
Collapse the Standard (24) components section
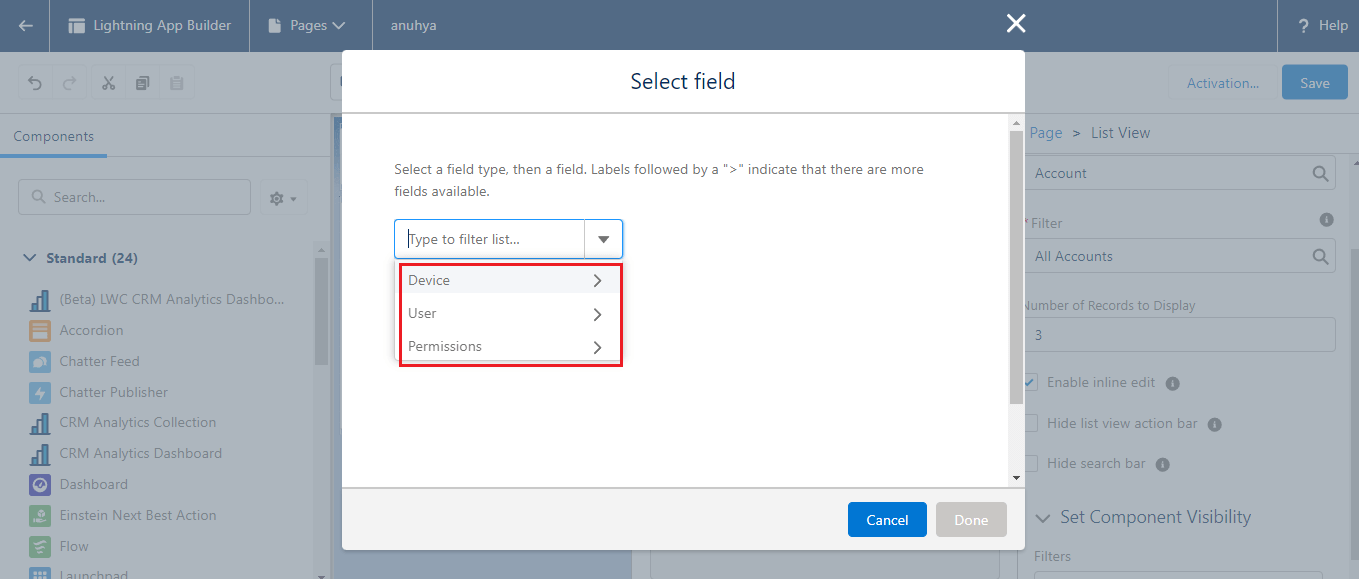(29, 257)
